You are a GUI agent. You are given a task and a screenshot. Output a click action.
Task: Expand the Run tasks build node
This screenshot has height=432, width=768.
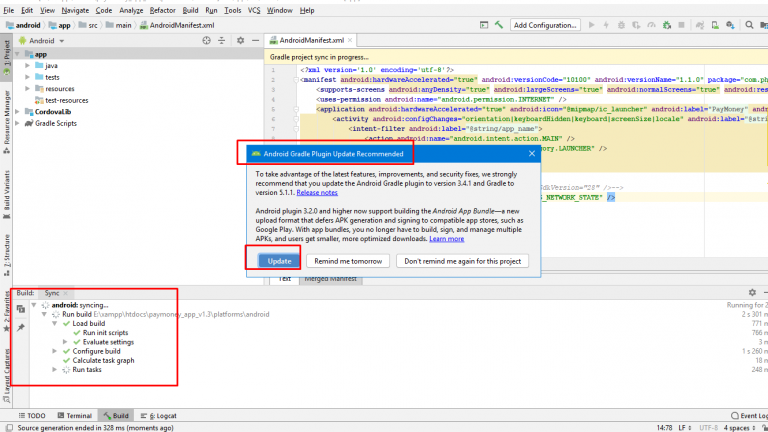pos(55,370)
